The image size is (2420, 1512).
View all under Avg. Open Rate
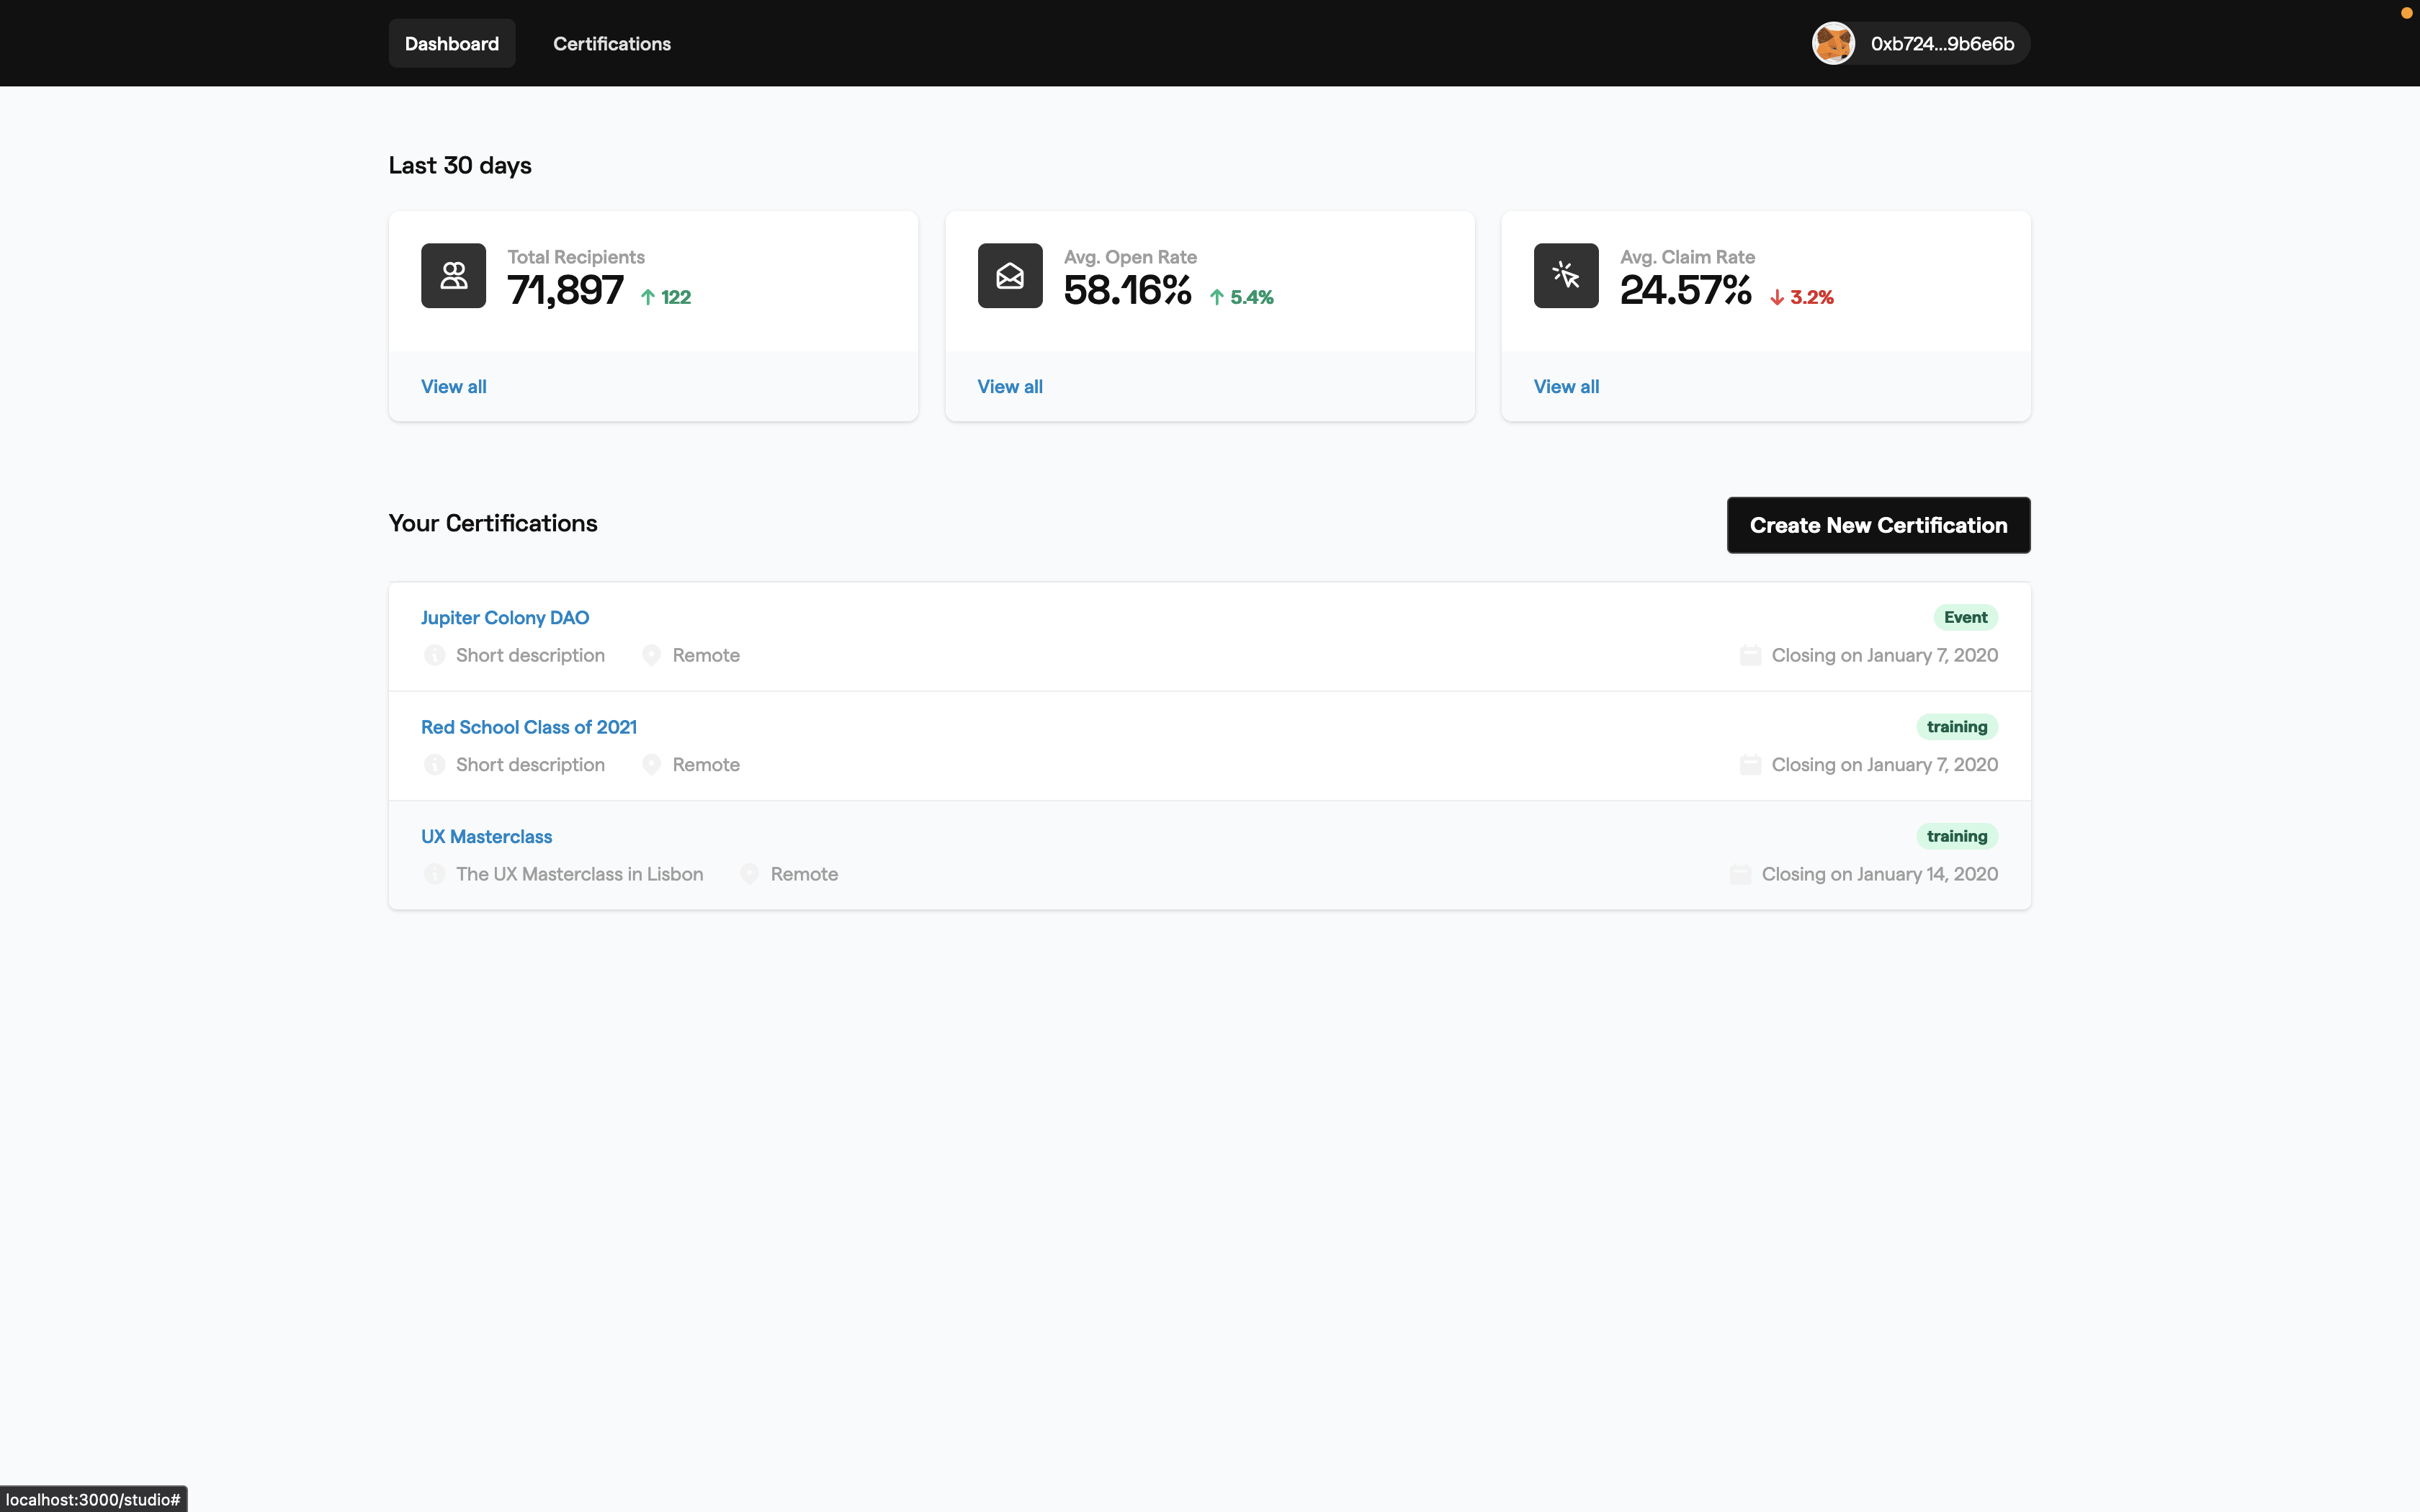1010,386
